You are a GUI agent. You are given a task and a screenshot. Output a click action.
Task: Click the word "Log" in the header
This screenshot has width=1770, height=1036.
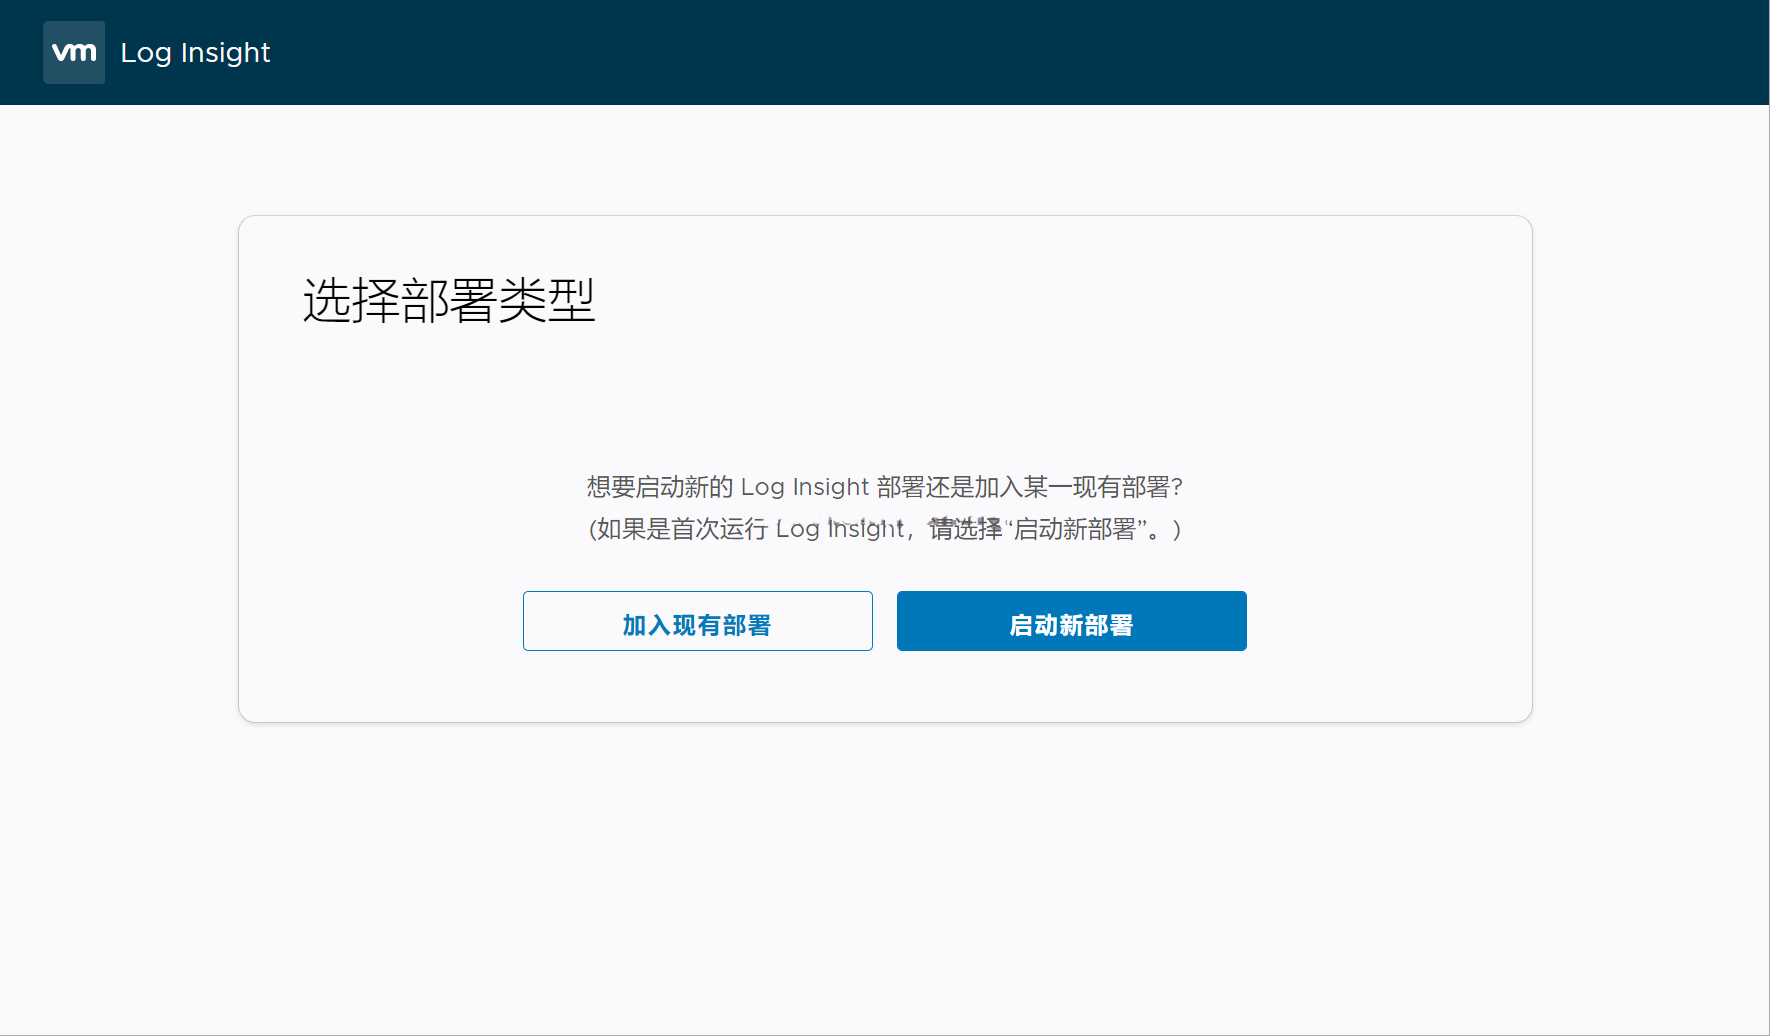click(146, 52)
